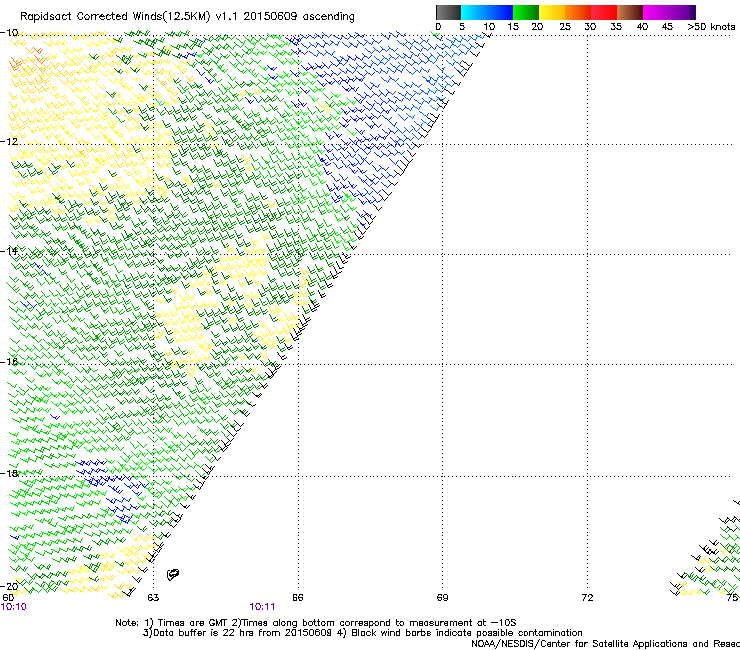Select the orange 25-30 knots legend segment
Image resolution: width=740 pixels, height=650 pixels.
tap(578, 12)
